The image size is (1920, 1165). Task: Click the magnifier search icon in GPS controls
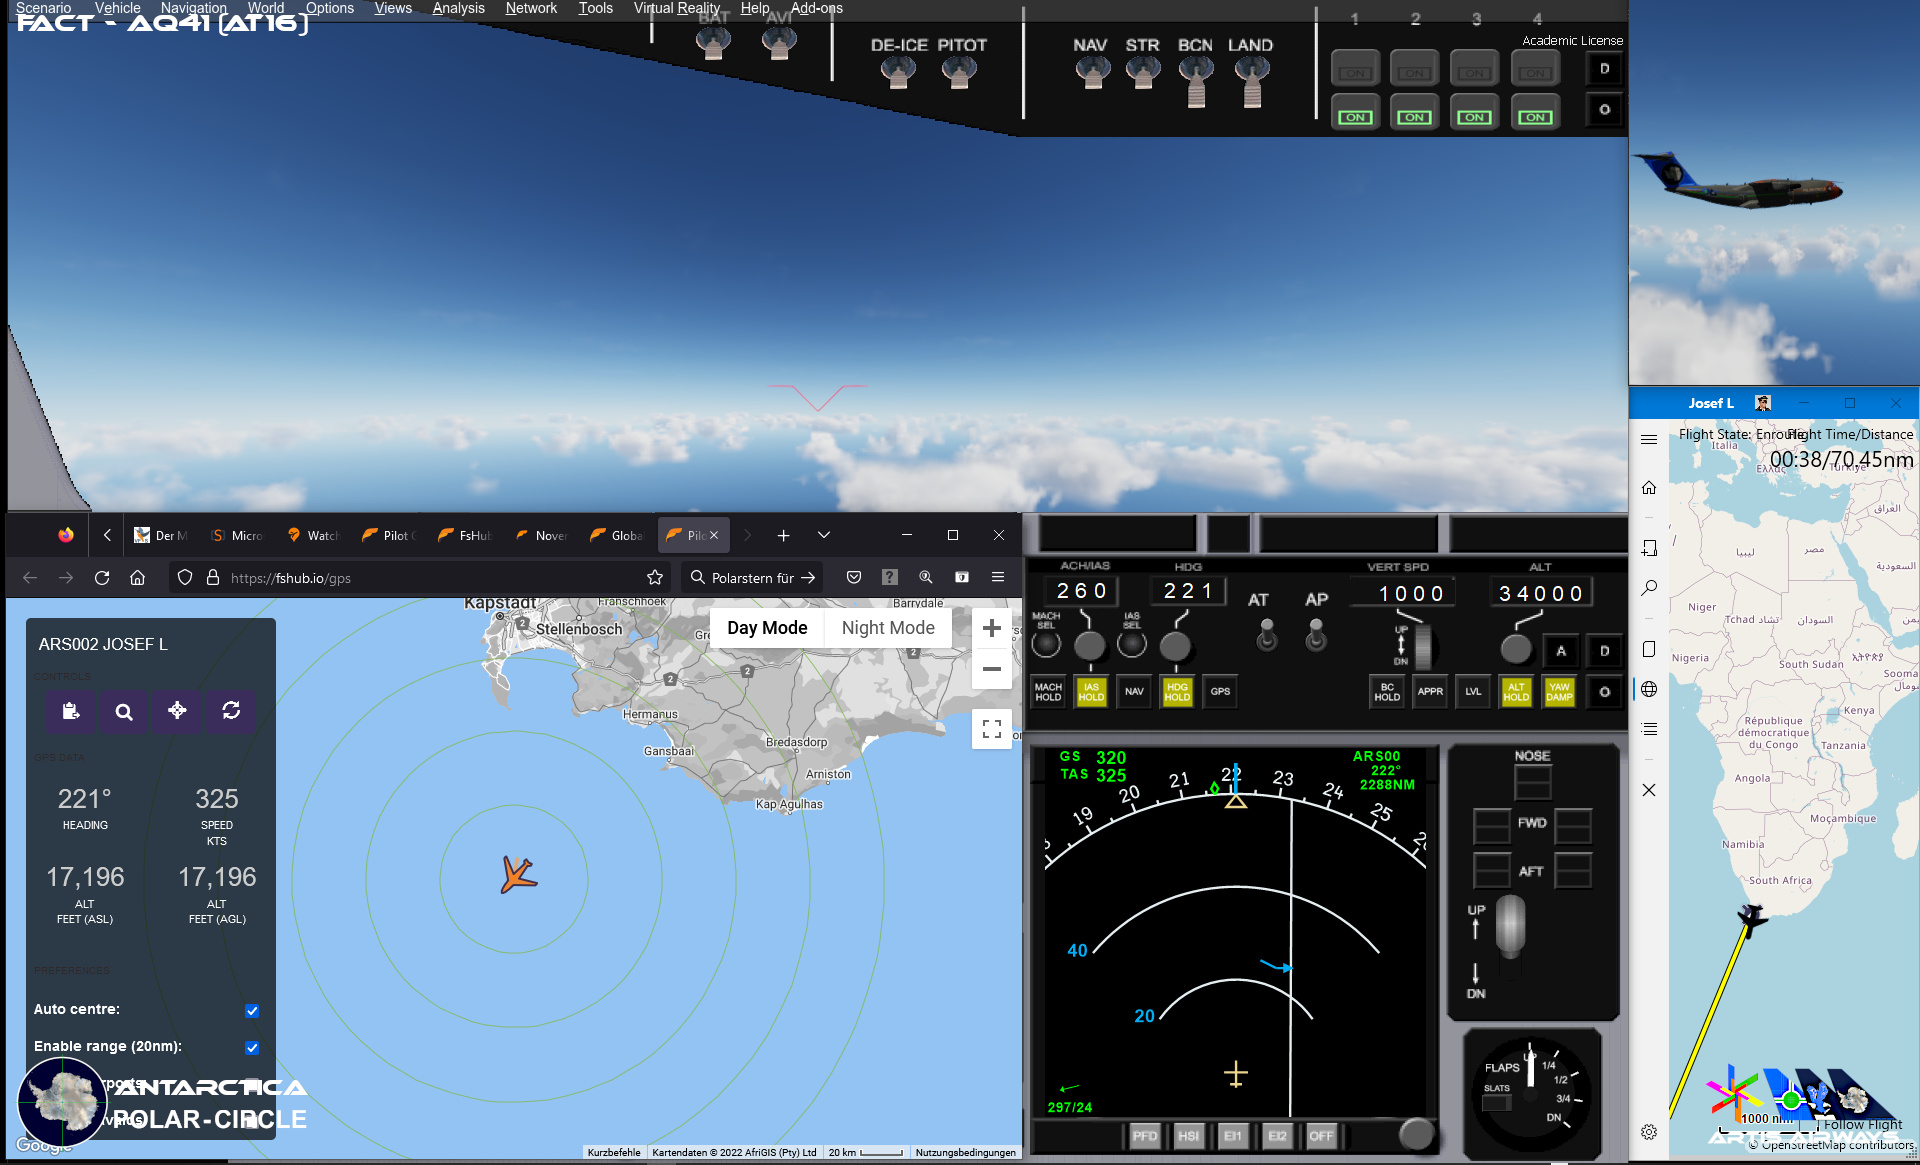pyautogui.click(x=124, y=711)
